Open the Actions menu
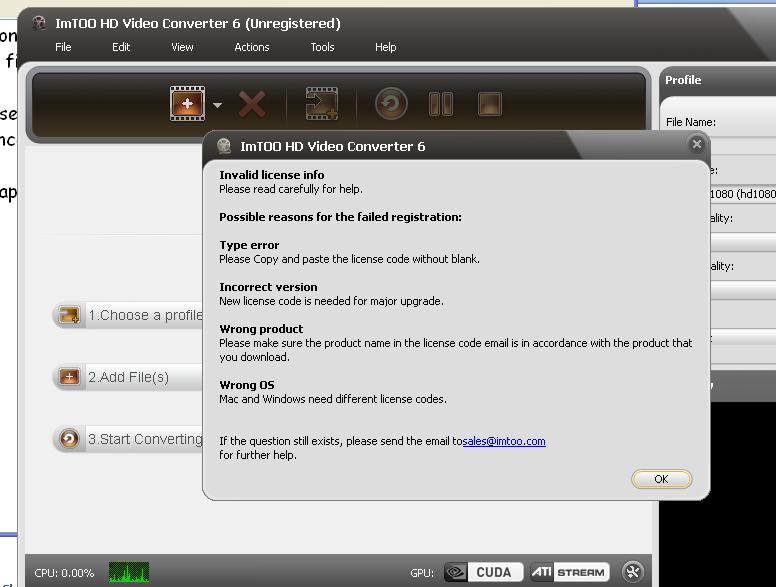The image size is (776, 587). pos(252,47)
